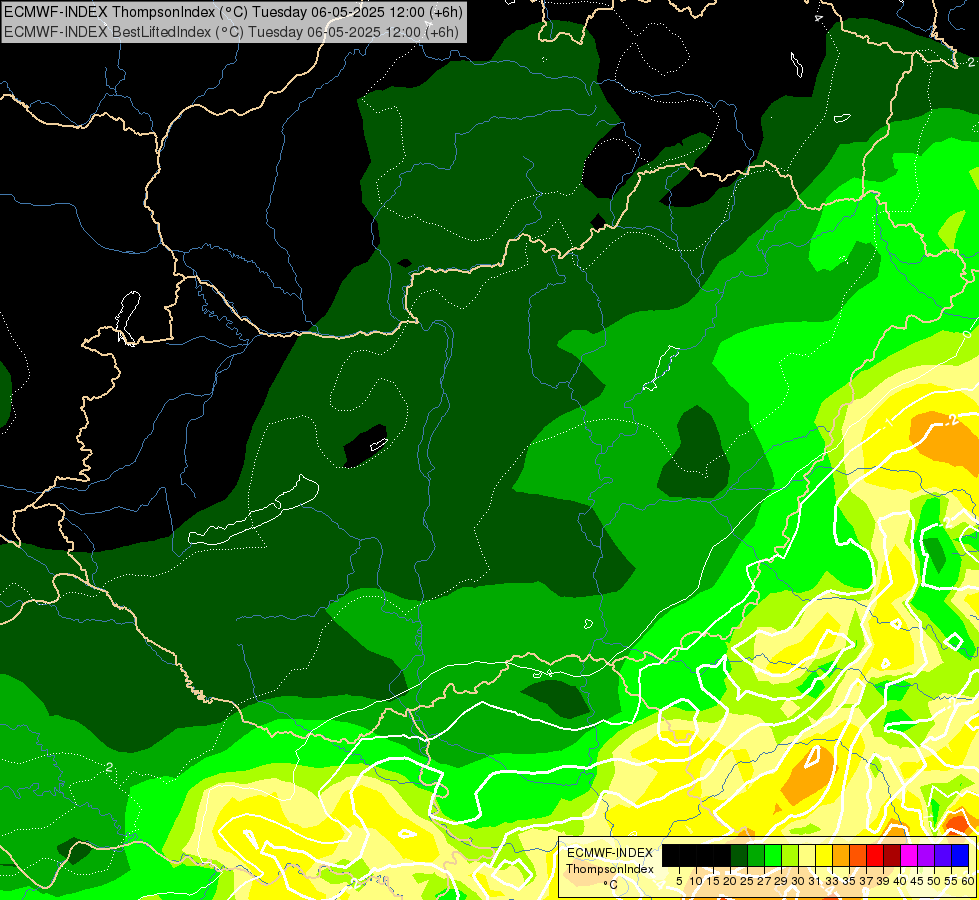Click the orange 33-35 legend swatch

(841, 855)
